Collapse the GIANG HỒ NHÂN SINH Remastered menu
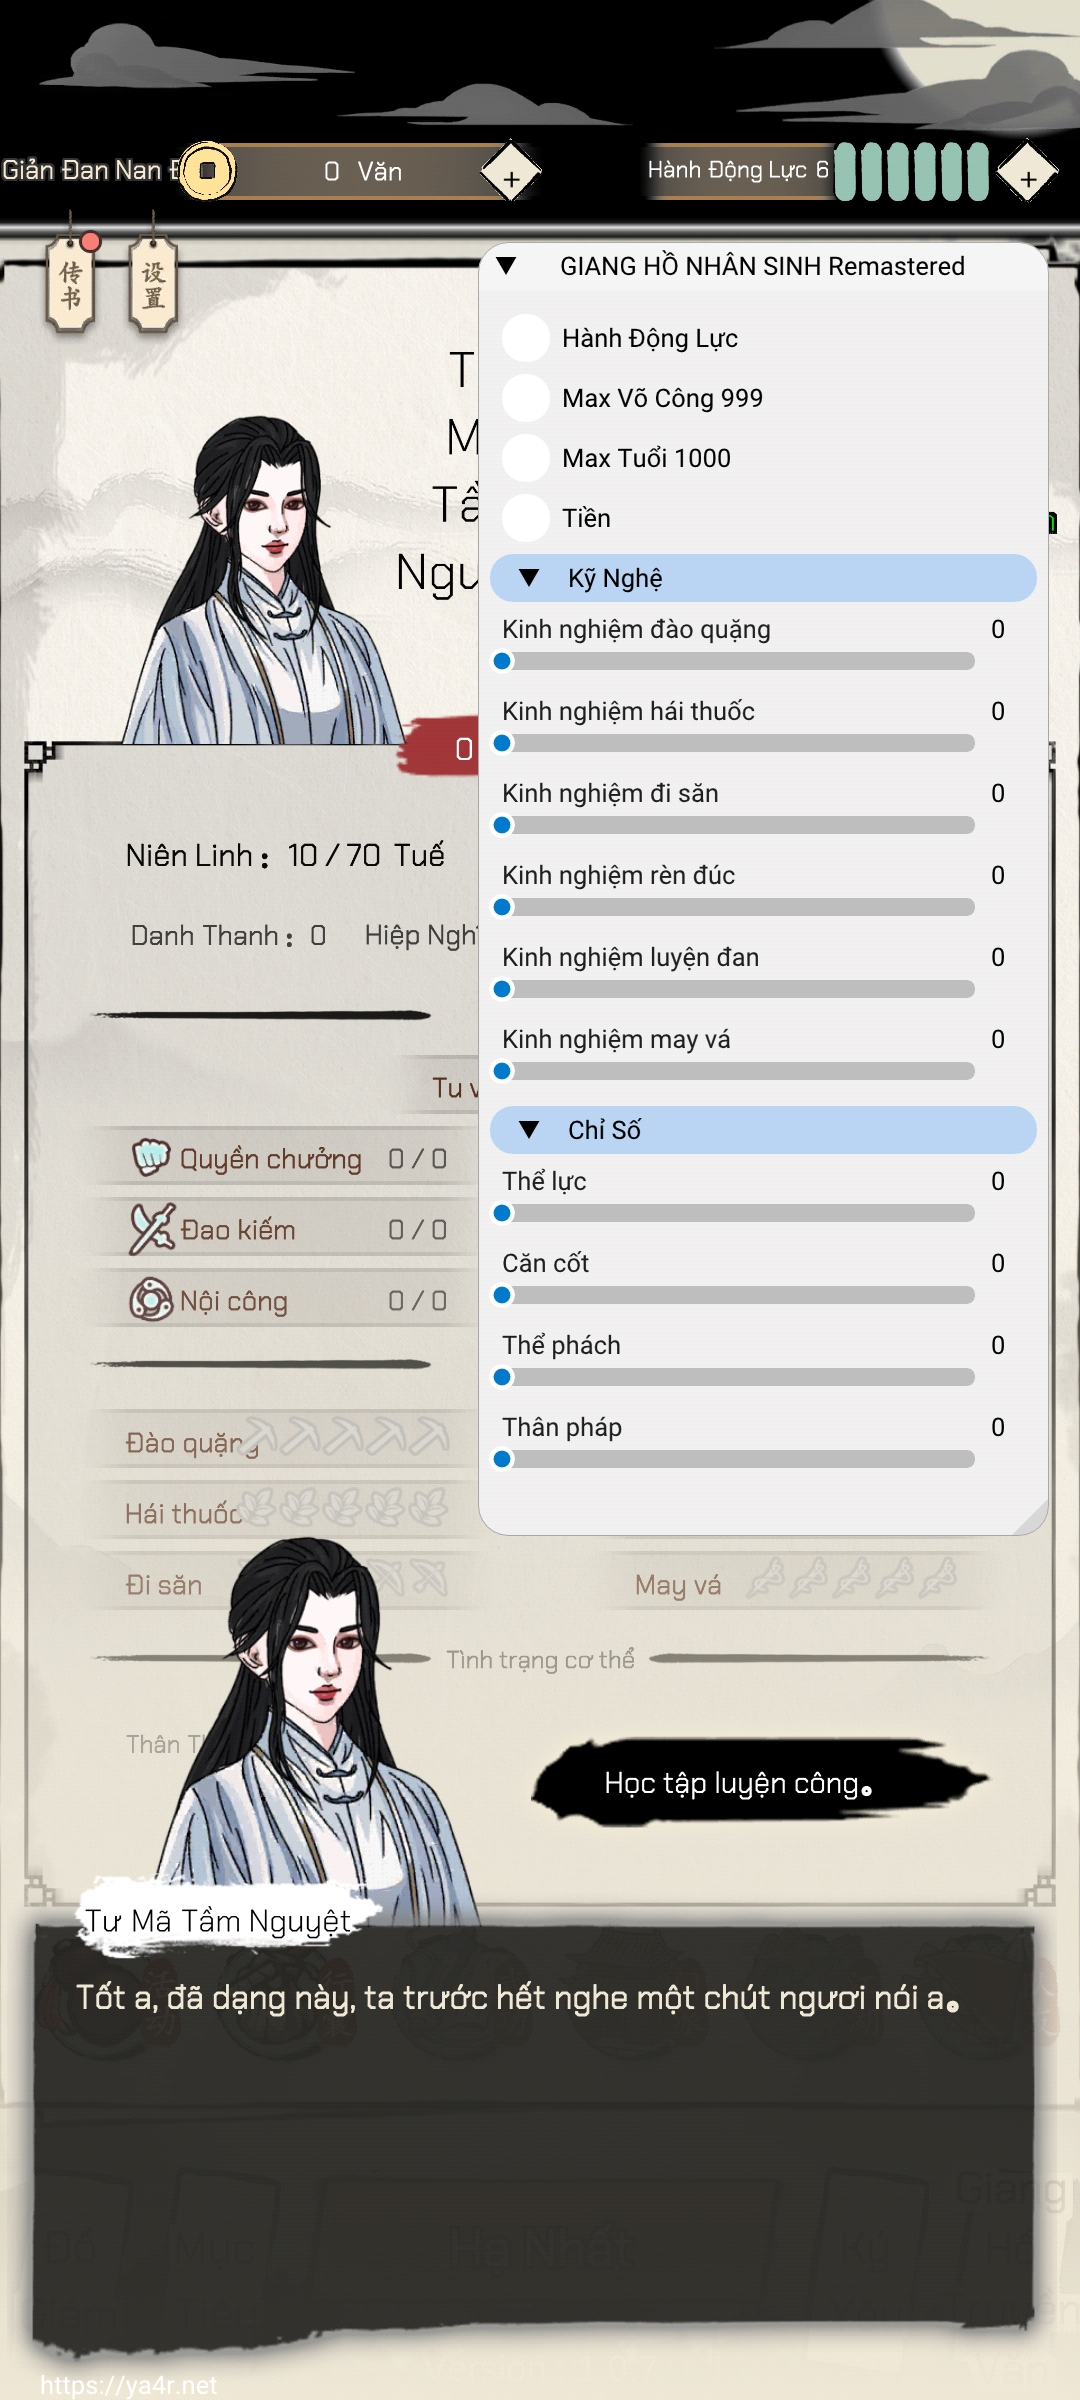Image resolution: width=1080 pixels, height=2400 pixels. [506, 266]
